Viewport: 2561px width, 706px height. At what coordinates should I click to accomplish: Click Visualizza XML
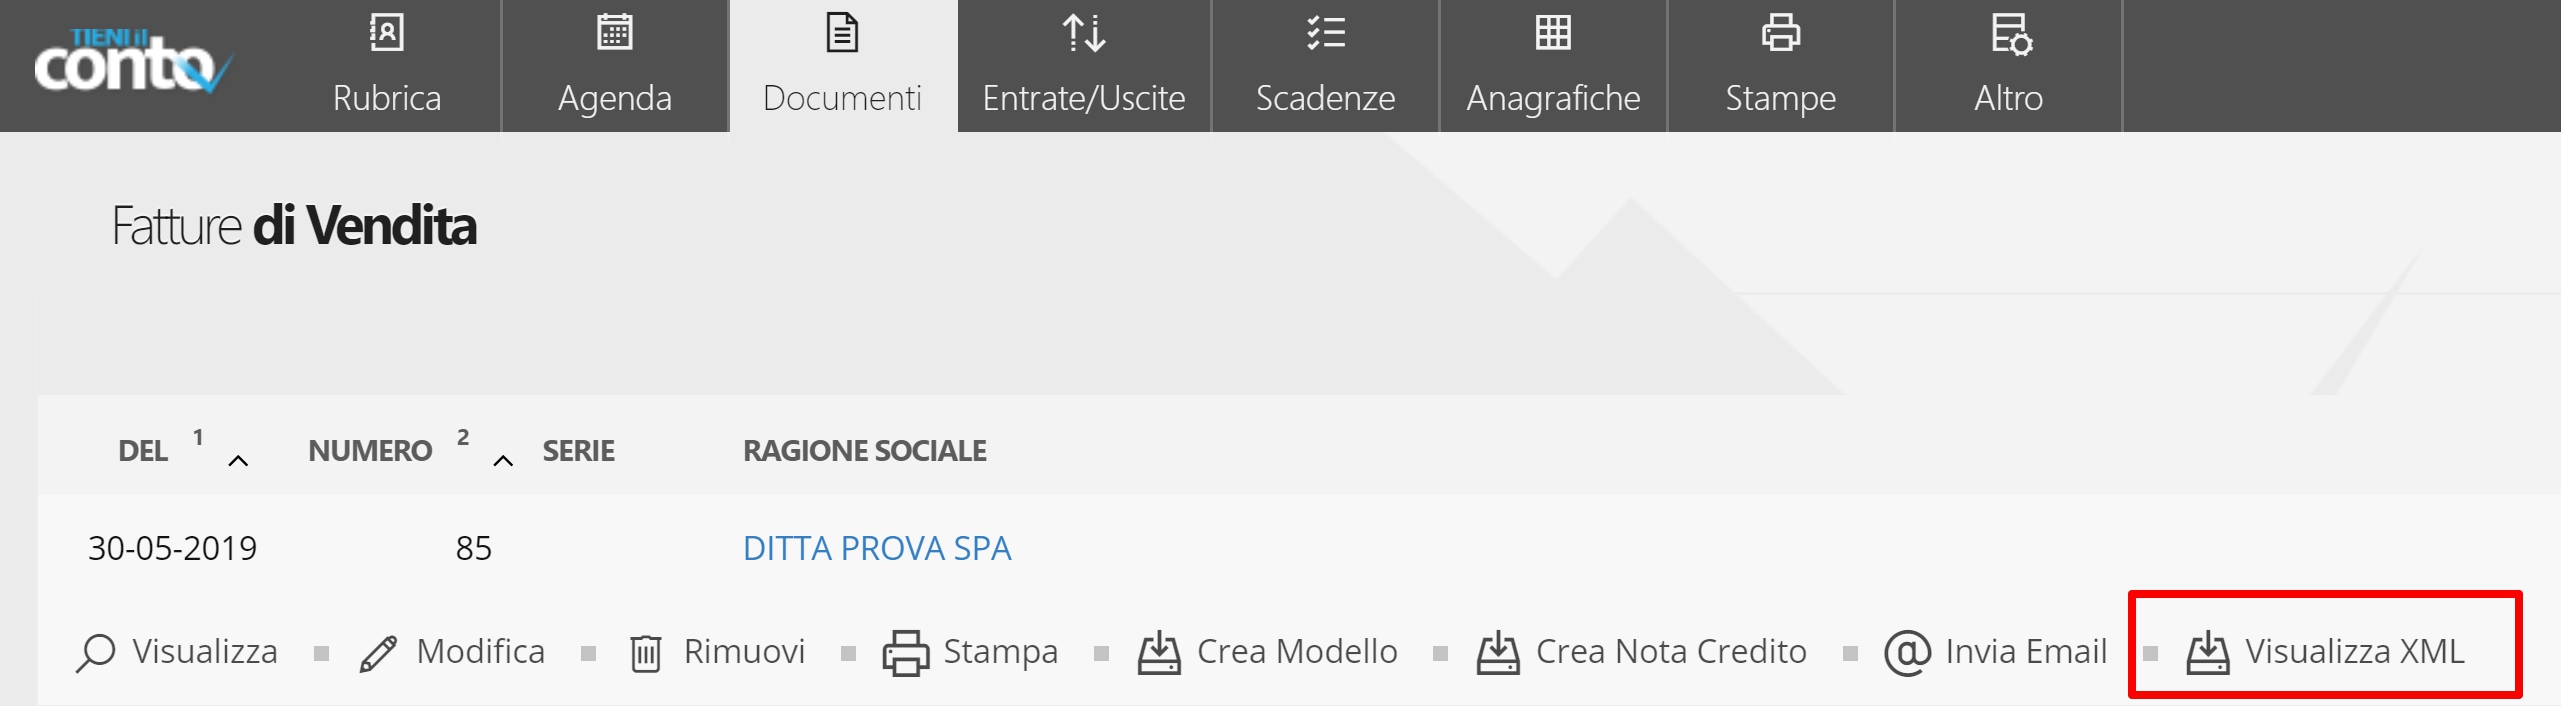coord(2326,652)
